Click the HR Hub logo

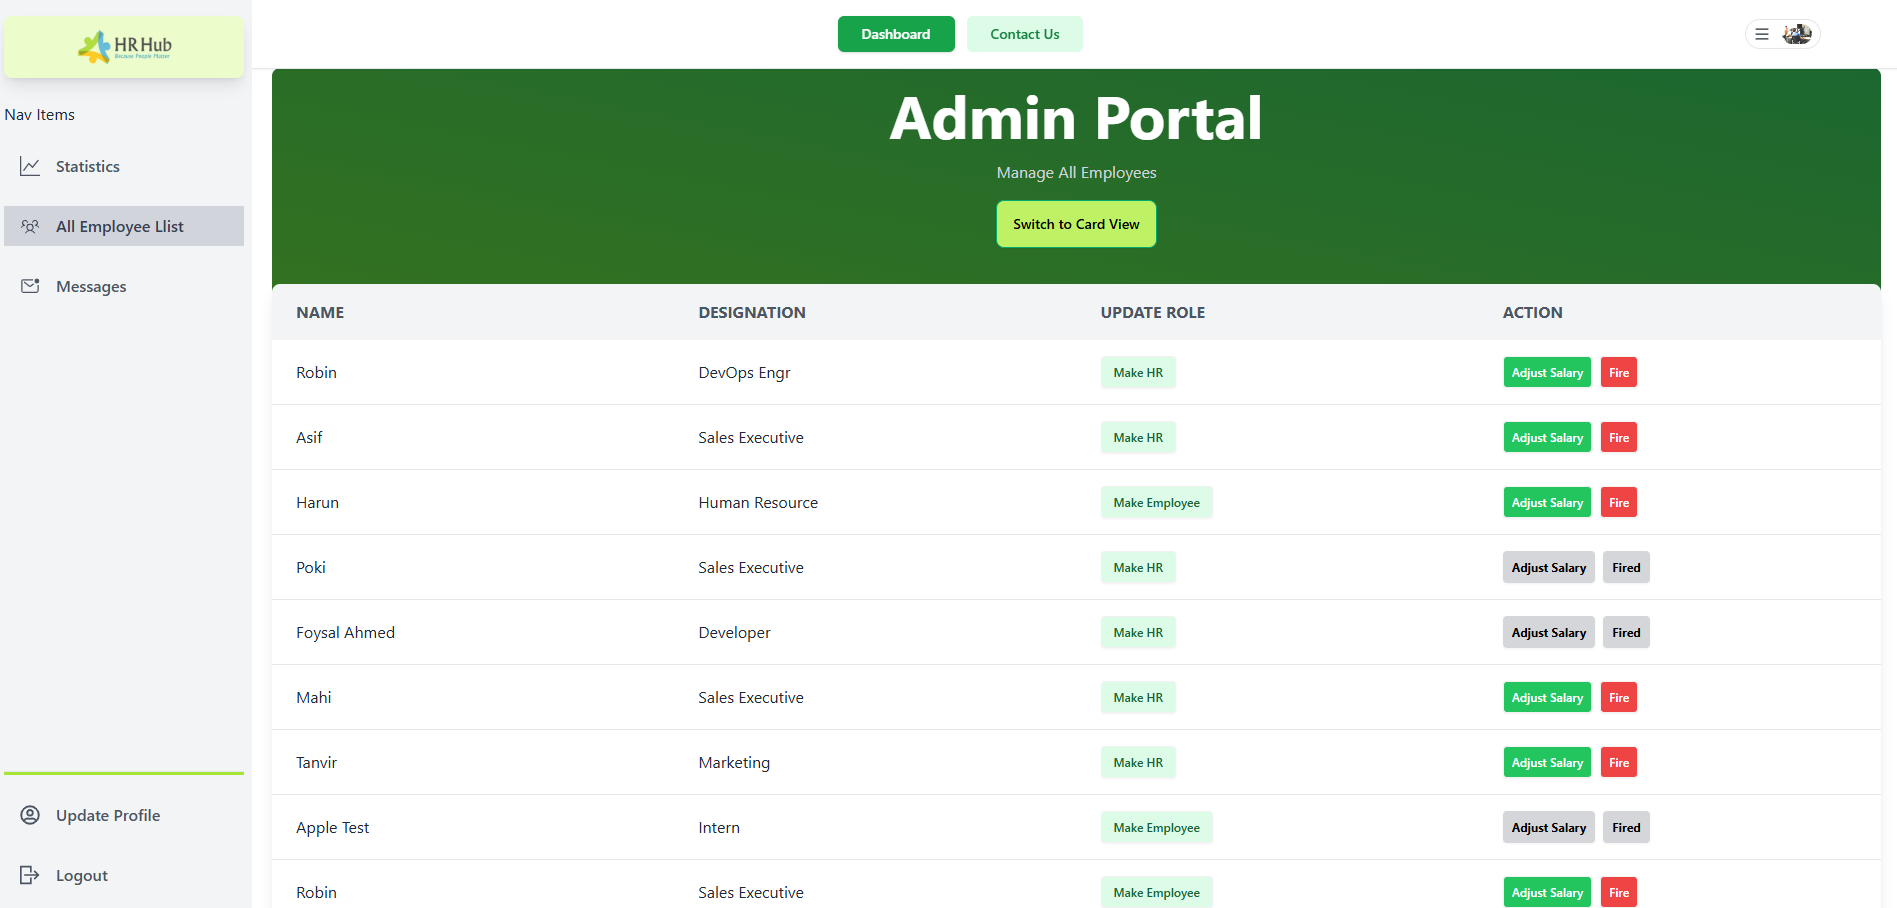click(124, 46)
